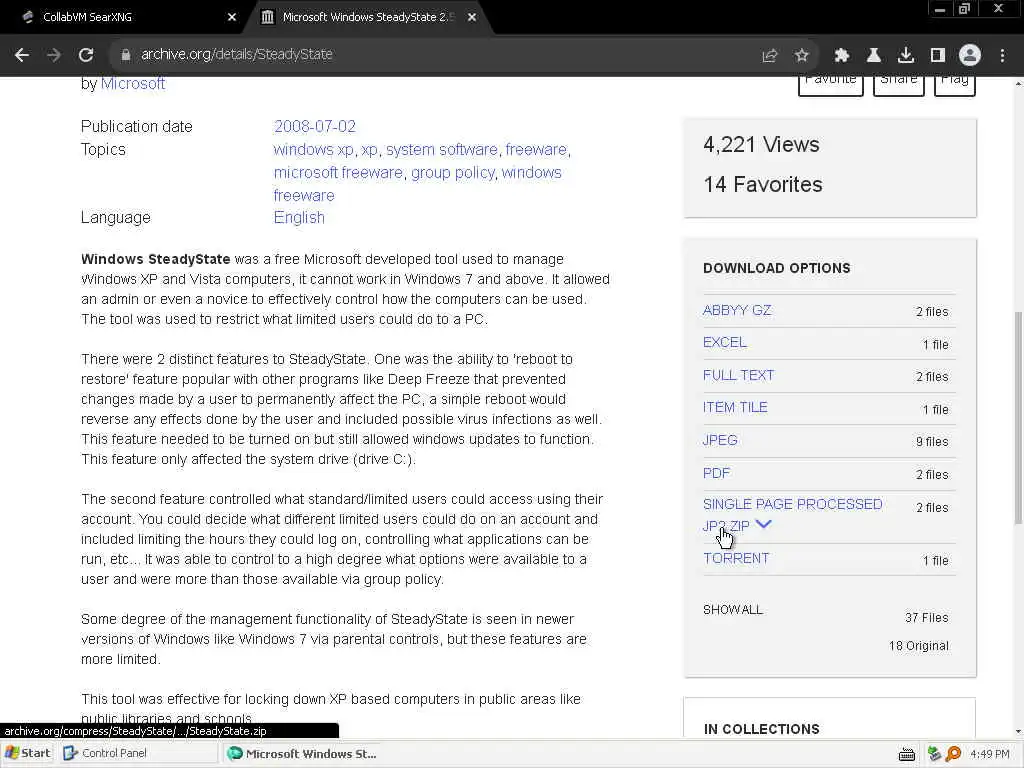
Task: Click the network tray icon
Action: (x=935, y=754)
